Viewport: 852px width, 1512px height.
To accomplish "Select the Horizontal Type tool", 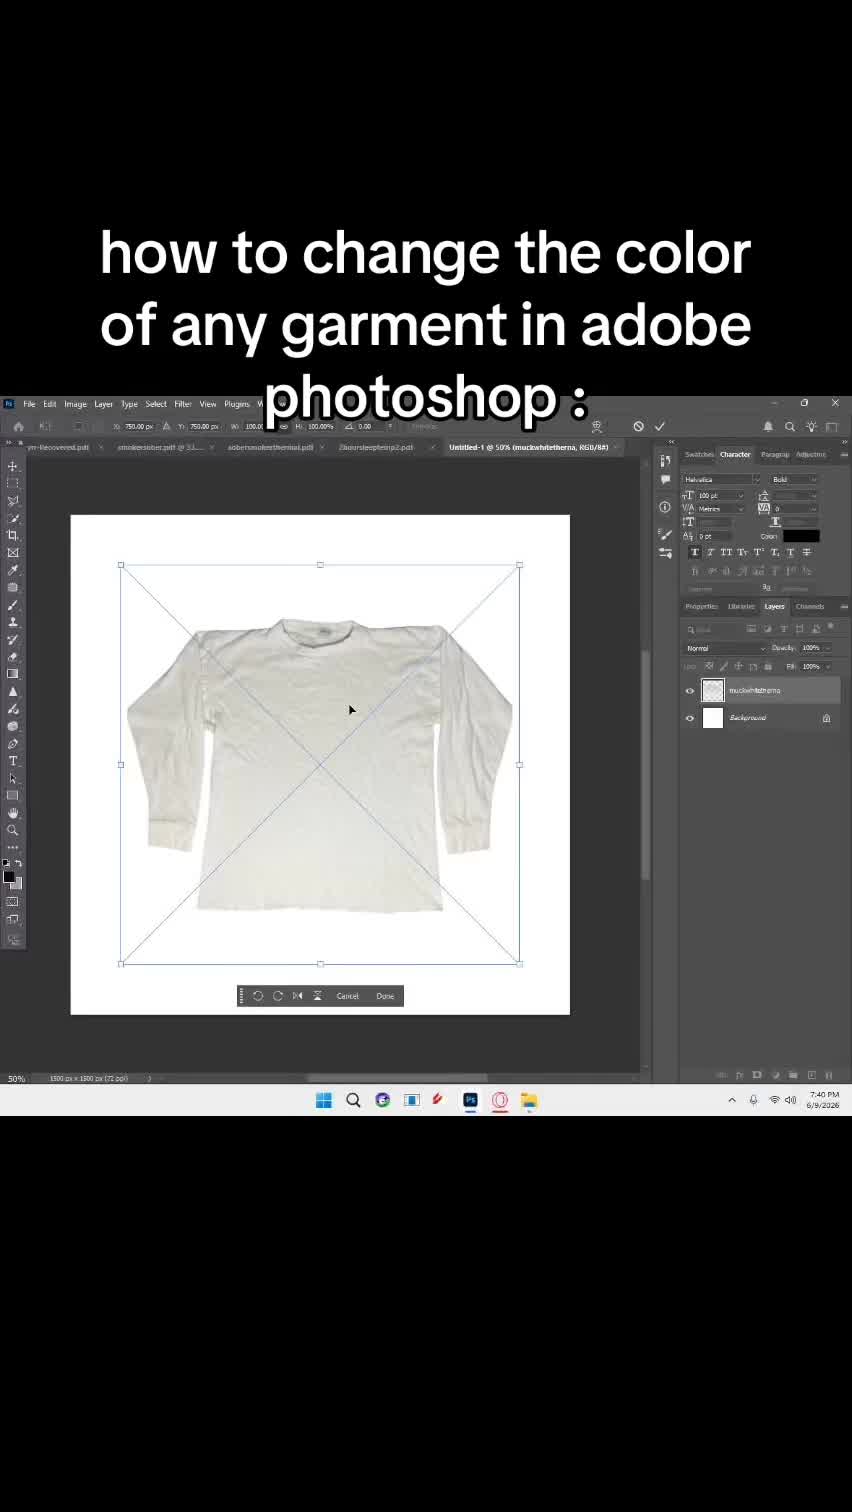I will [x=13, y=761].
